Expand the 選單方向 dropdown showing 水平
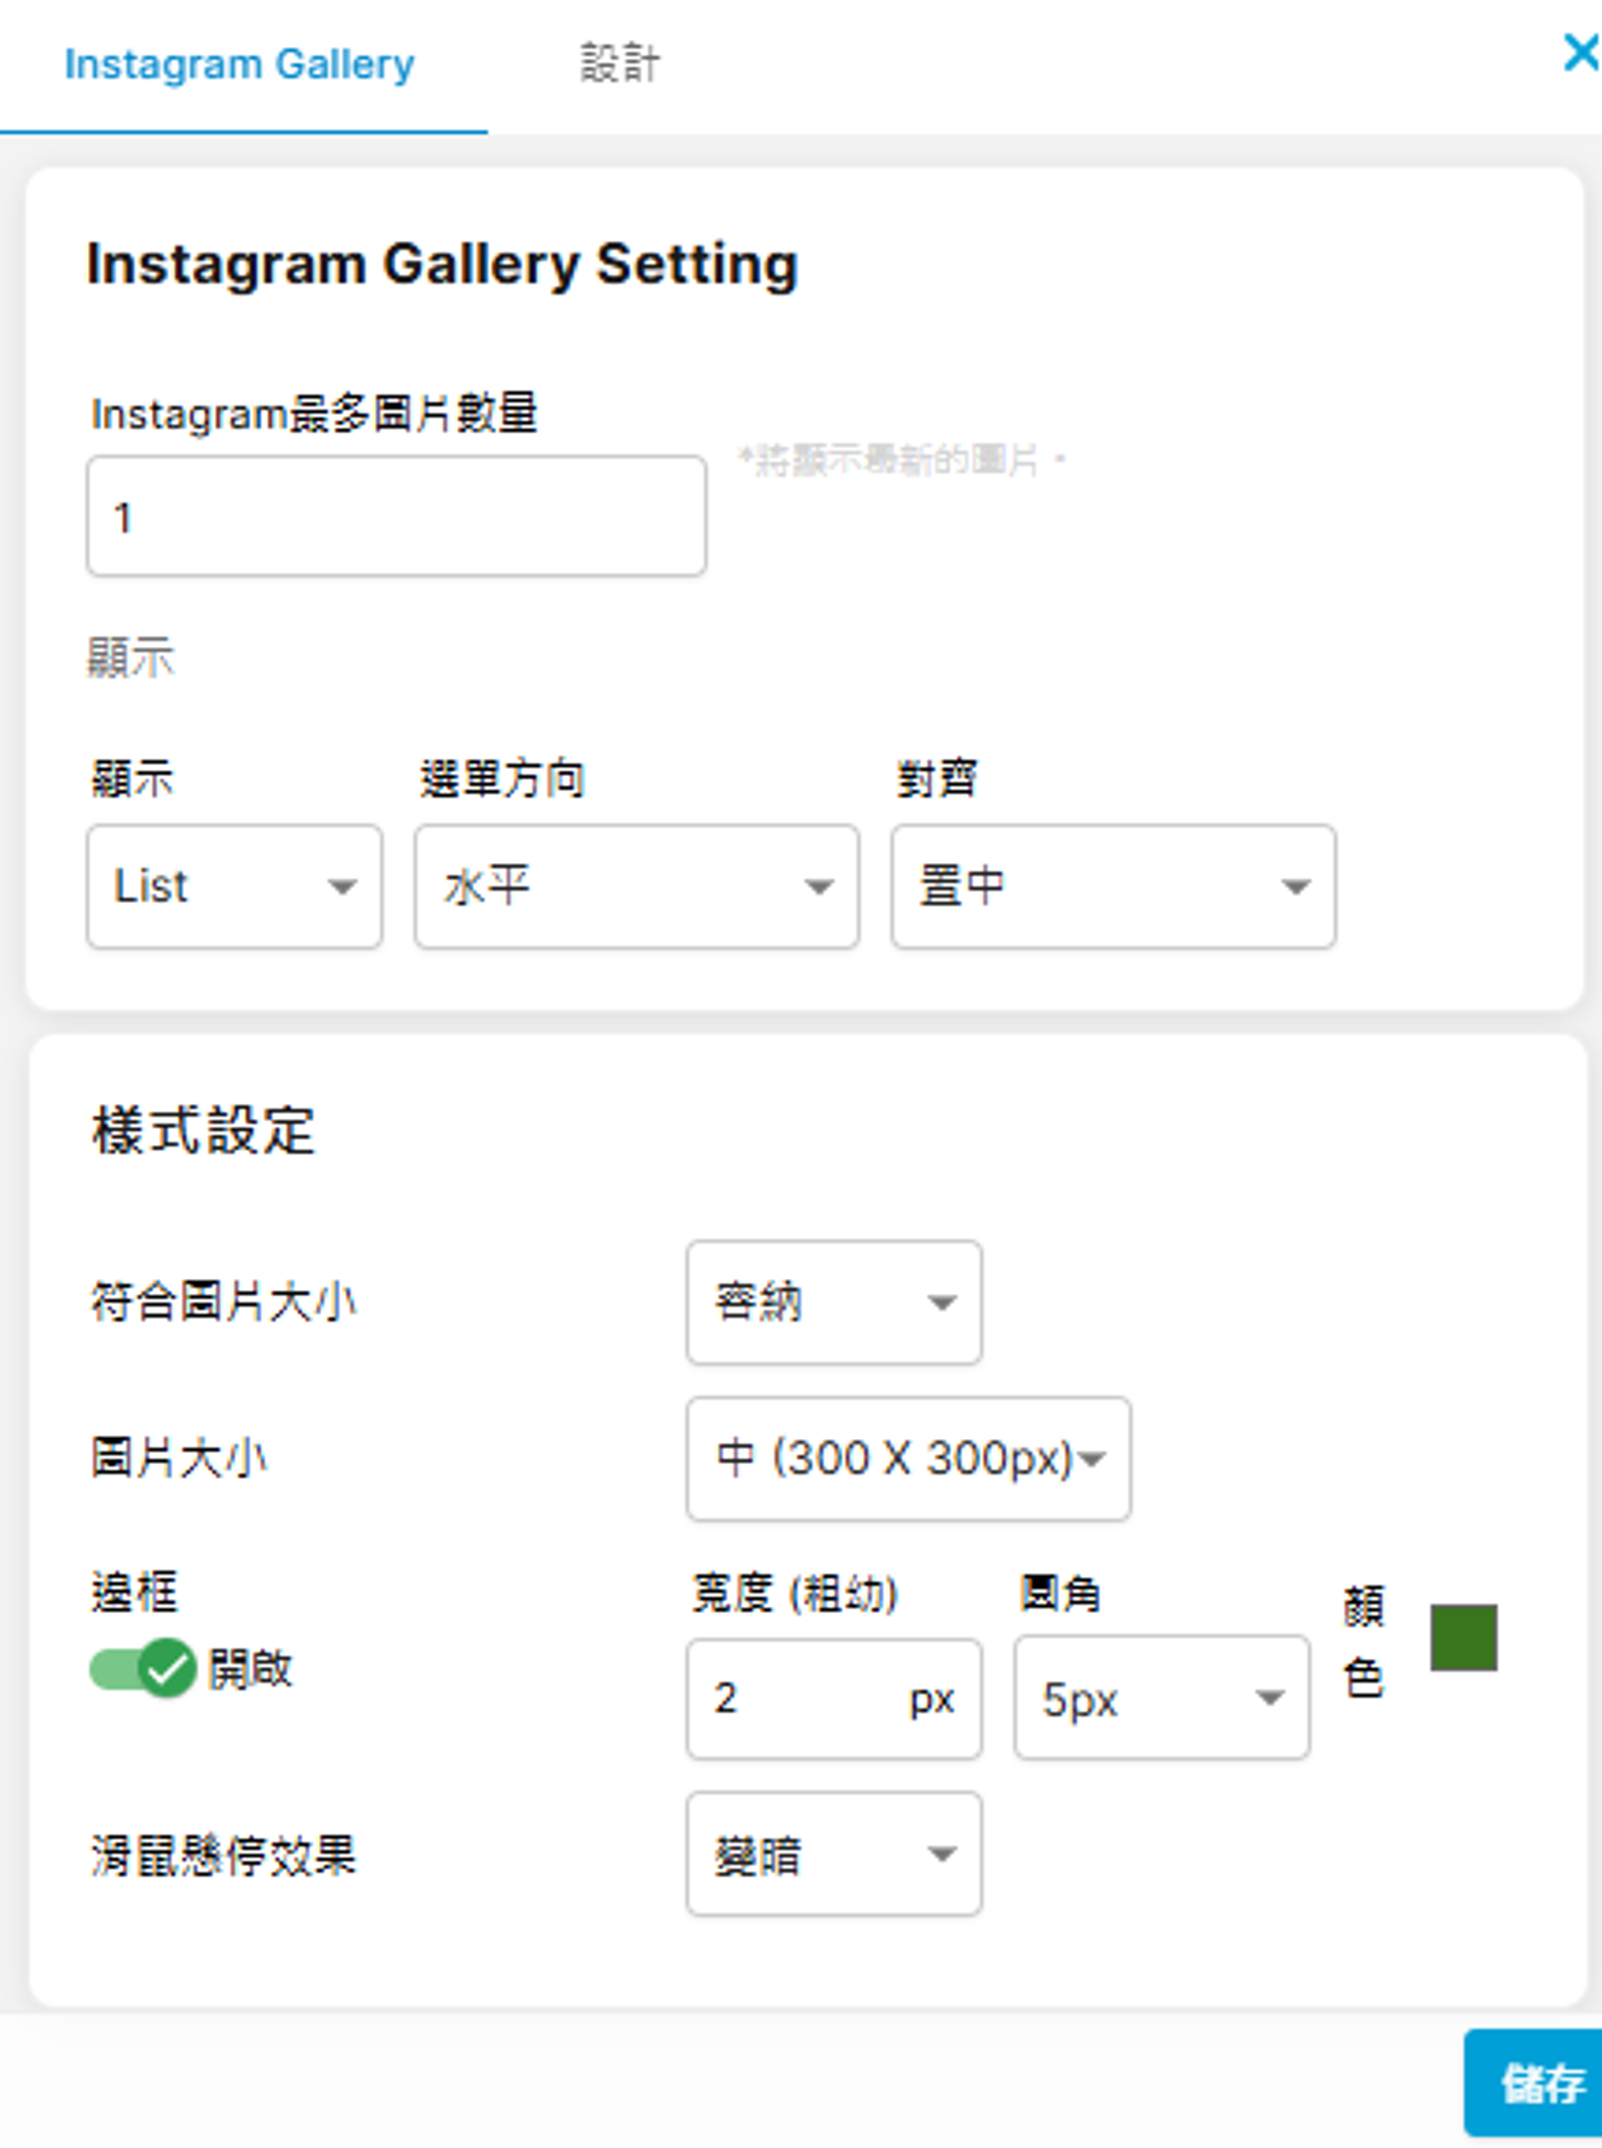The width and height of the screenshot is (1602, 2148). [x=636, y=886]
